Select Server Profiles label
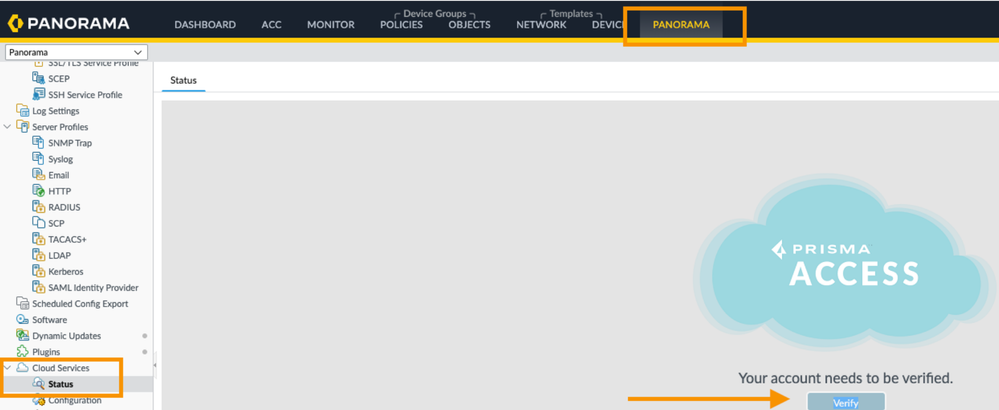Screen dimensions: 999x410 point(61,127)
